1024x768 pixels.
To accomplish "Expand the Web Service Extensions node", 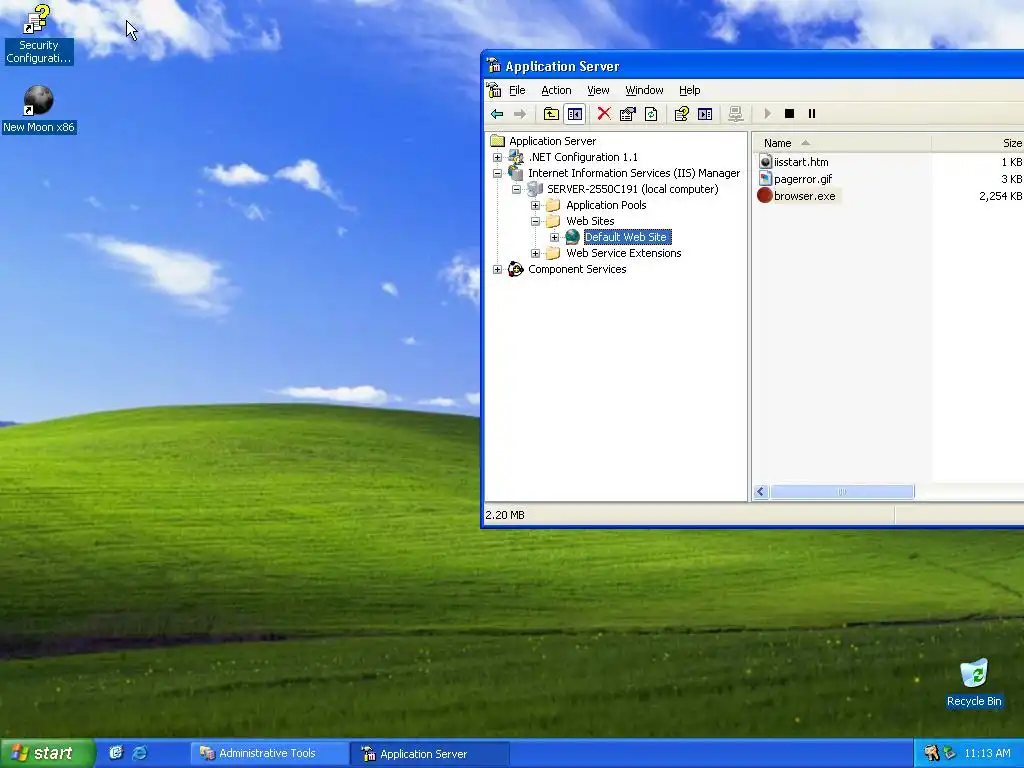I will point(536,253).
